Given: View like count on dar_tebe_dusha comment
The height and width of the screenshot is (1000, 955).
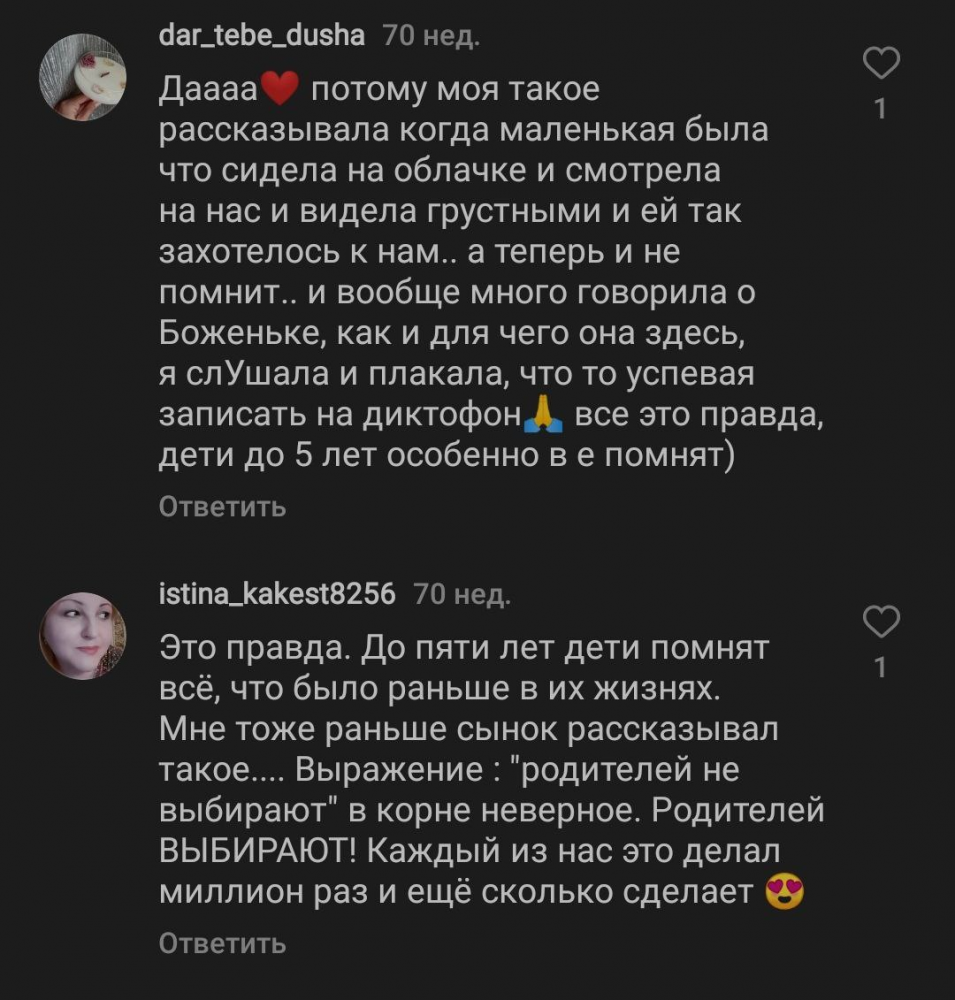Looking at the screenshot, I should (x=880, y=110).
